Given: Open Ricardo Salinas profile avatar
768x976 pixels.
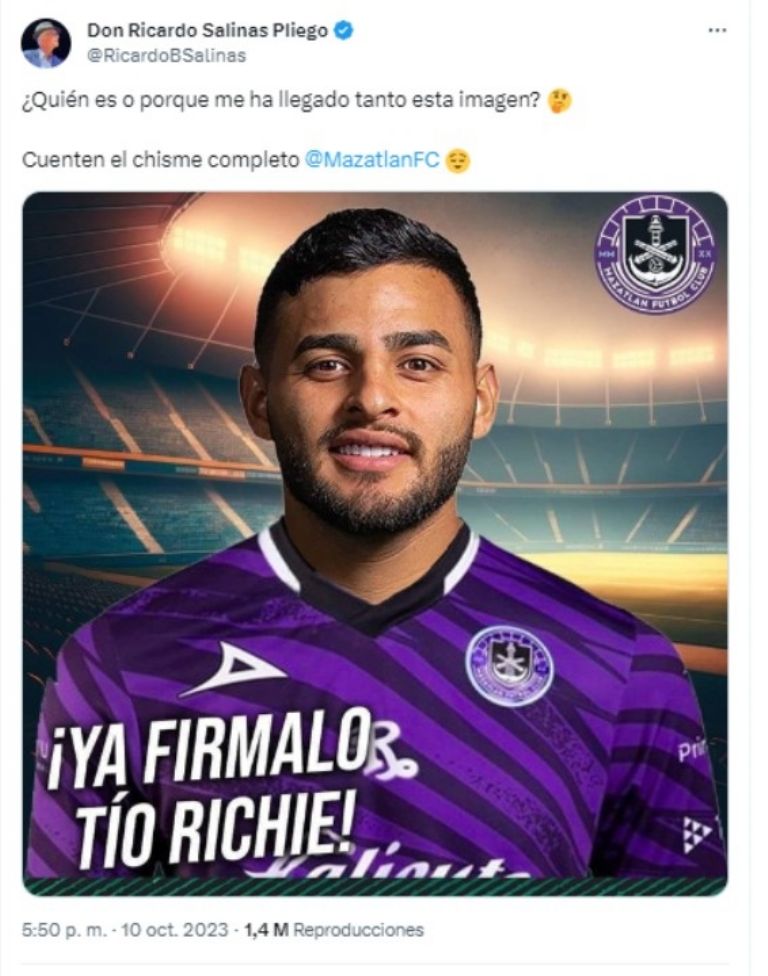Looking at the screenshot, I should (45, 42).
